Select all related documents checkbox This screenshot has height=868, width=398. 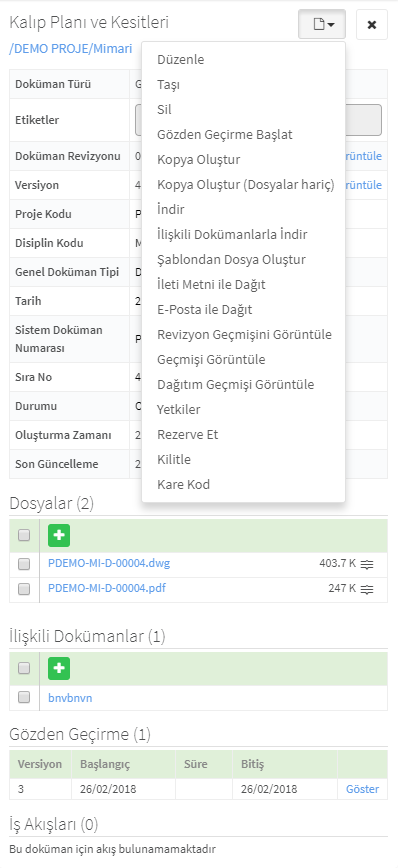(x=24, y=668)
